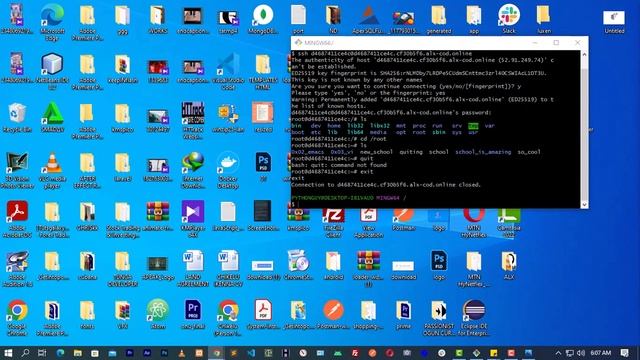The image size is (640, 360).
Task: Open Docker Desktop shortcut
Action: point(228,169)
